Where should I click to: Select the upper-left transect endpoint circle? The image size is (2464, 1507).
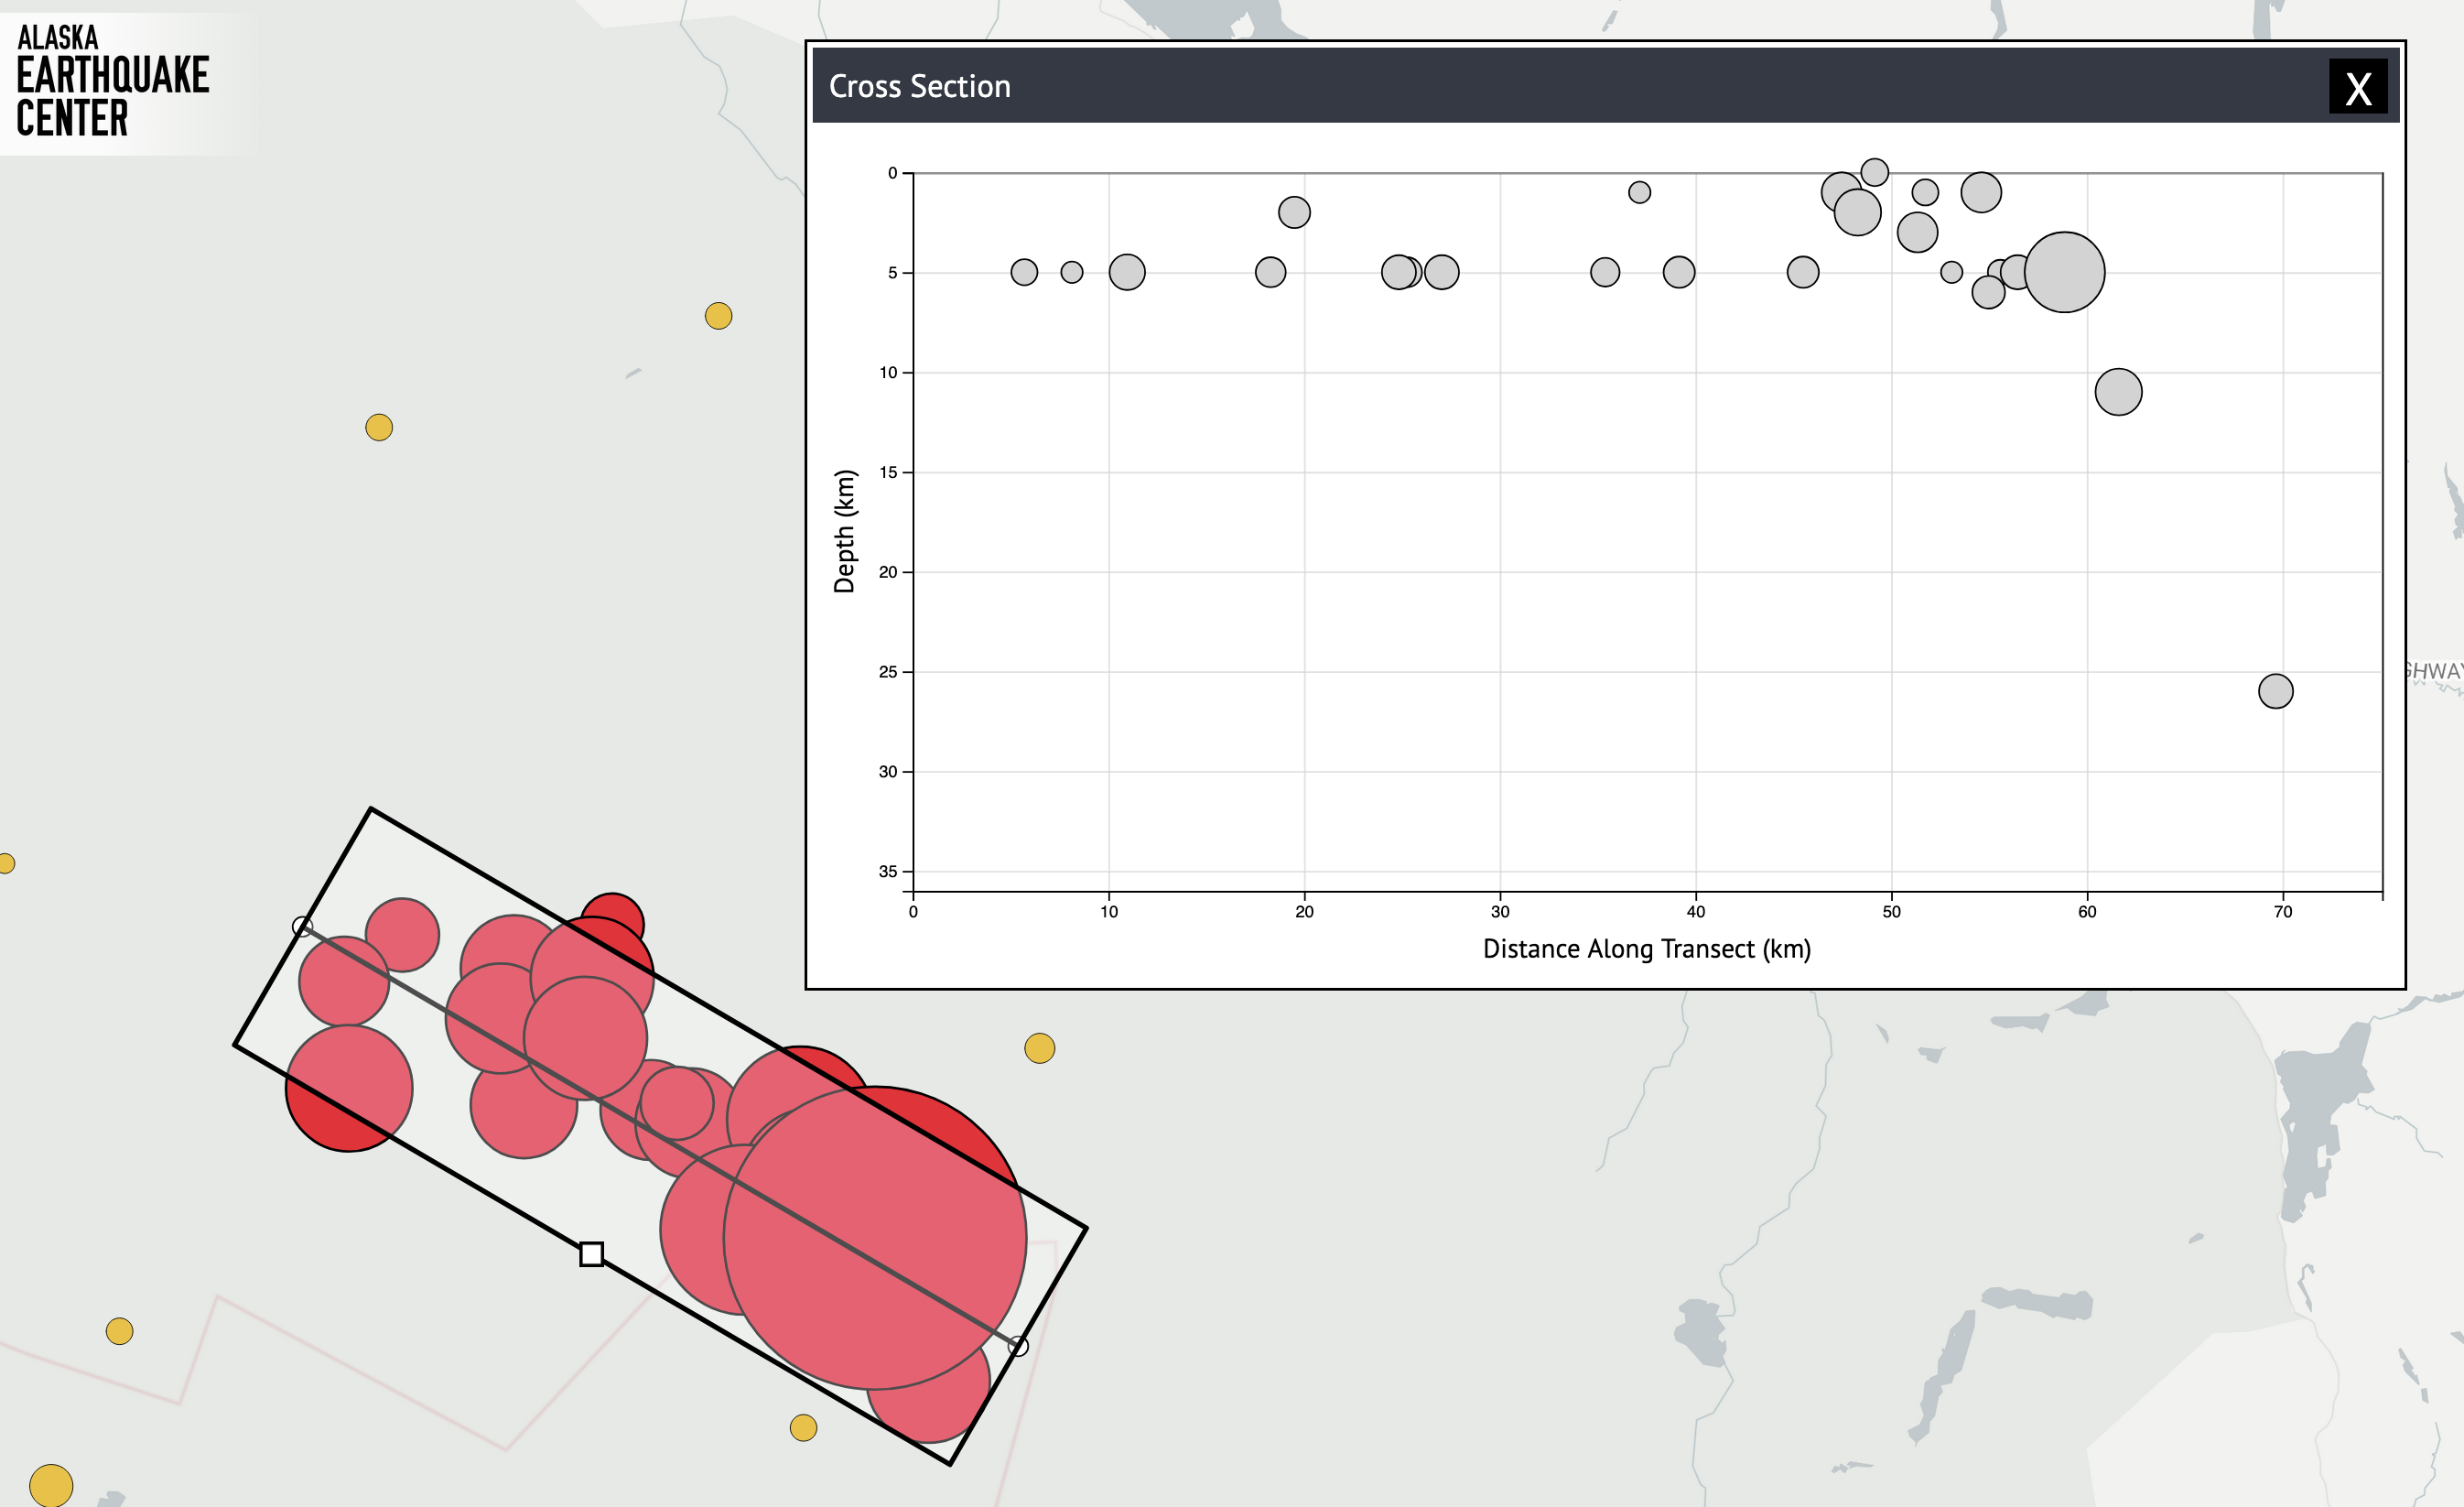pos(305,925)
